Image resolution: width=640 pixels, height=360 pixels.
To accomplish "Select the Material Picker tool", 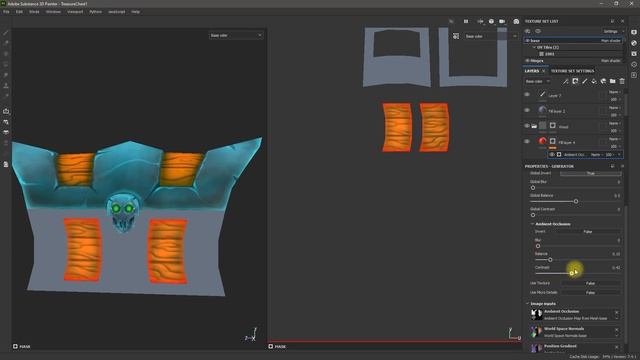I will pos(6,96).
